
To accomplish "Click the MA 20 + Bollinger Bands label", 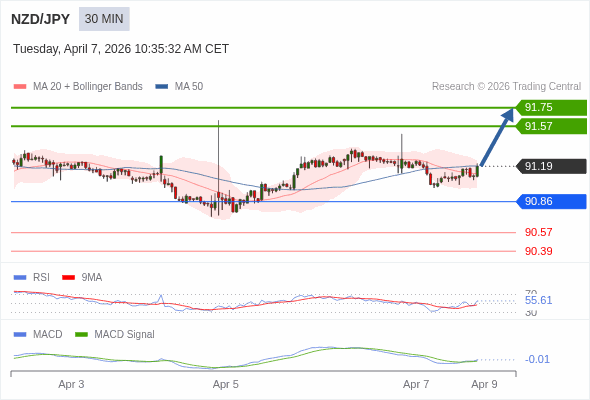I will (x=88, y=87).
